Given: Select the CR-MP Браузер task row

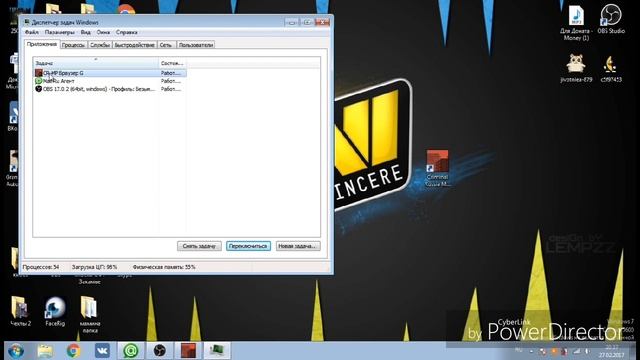Looking at the screenshot, I should pos(110,73).
